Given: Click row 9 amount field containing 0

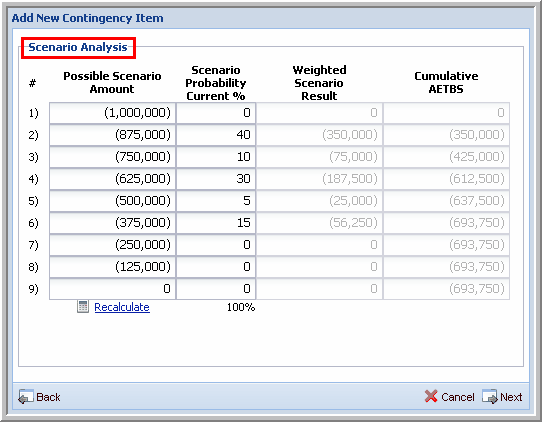Looking at the screenshot, I should tap(113, 289).
